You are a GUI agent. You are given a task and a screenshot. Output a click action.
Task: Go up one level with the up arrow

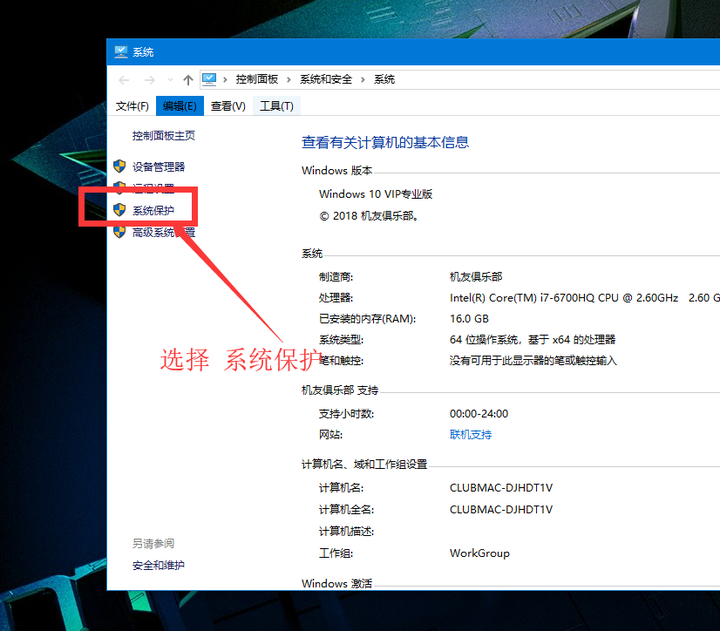click(188, 80)
